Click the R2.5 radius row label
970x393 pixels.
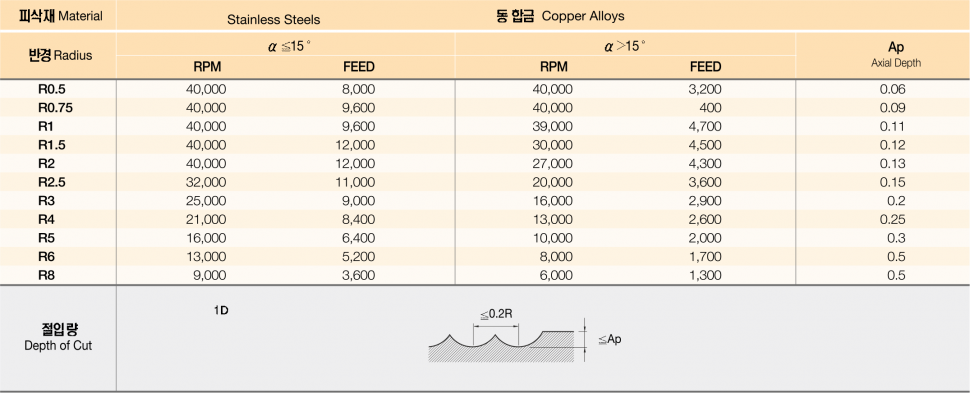click(x=51, y=182)
